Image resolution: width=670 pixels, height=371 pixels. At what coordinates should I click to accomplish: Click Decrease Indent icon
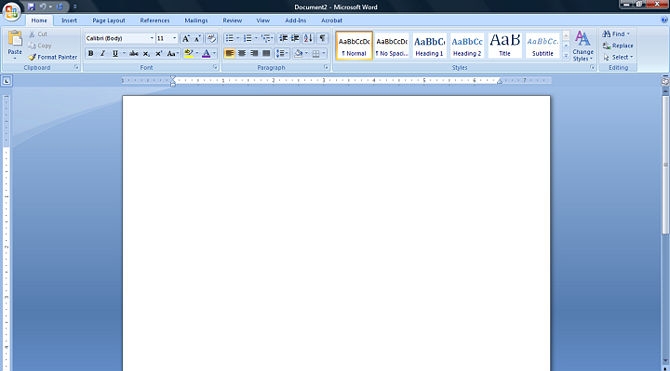[x=283, y=38]
